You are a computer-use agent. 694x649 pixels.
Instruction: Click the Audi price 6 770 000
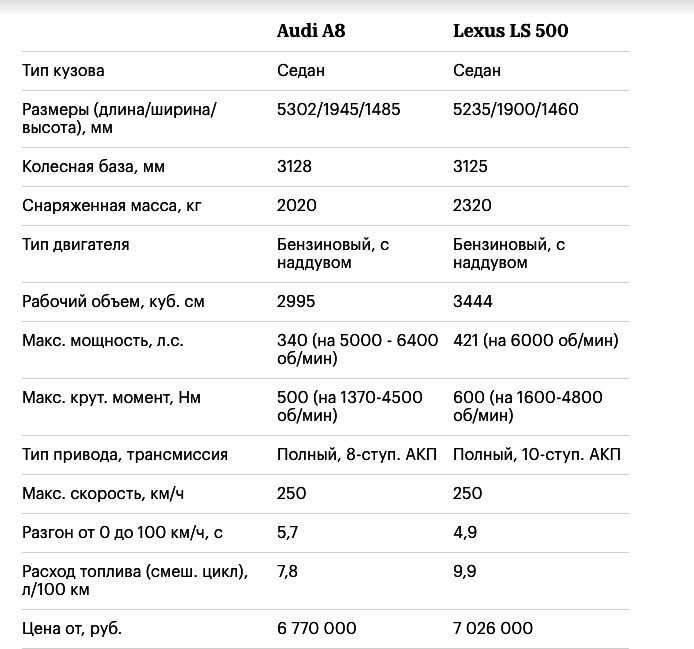(317, 628)
